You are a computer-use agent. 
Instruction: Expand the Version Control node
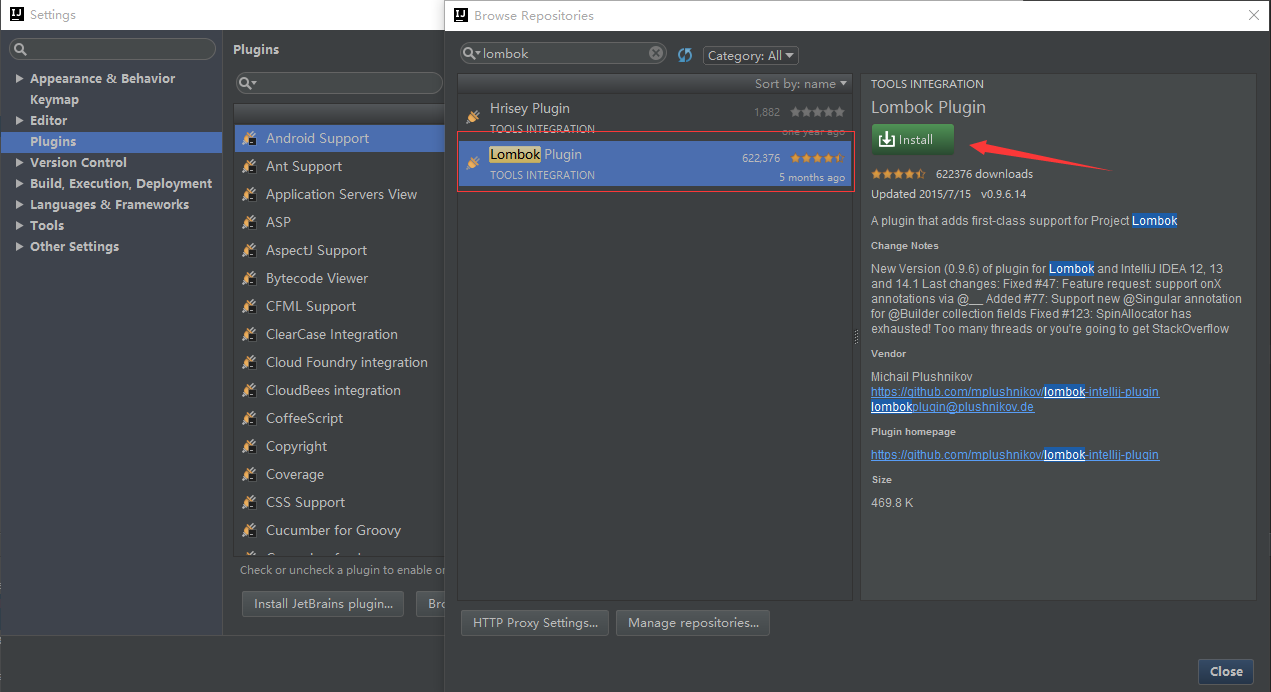tap(19, 163)
